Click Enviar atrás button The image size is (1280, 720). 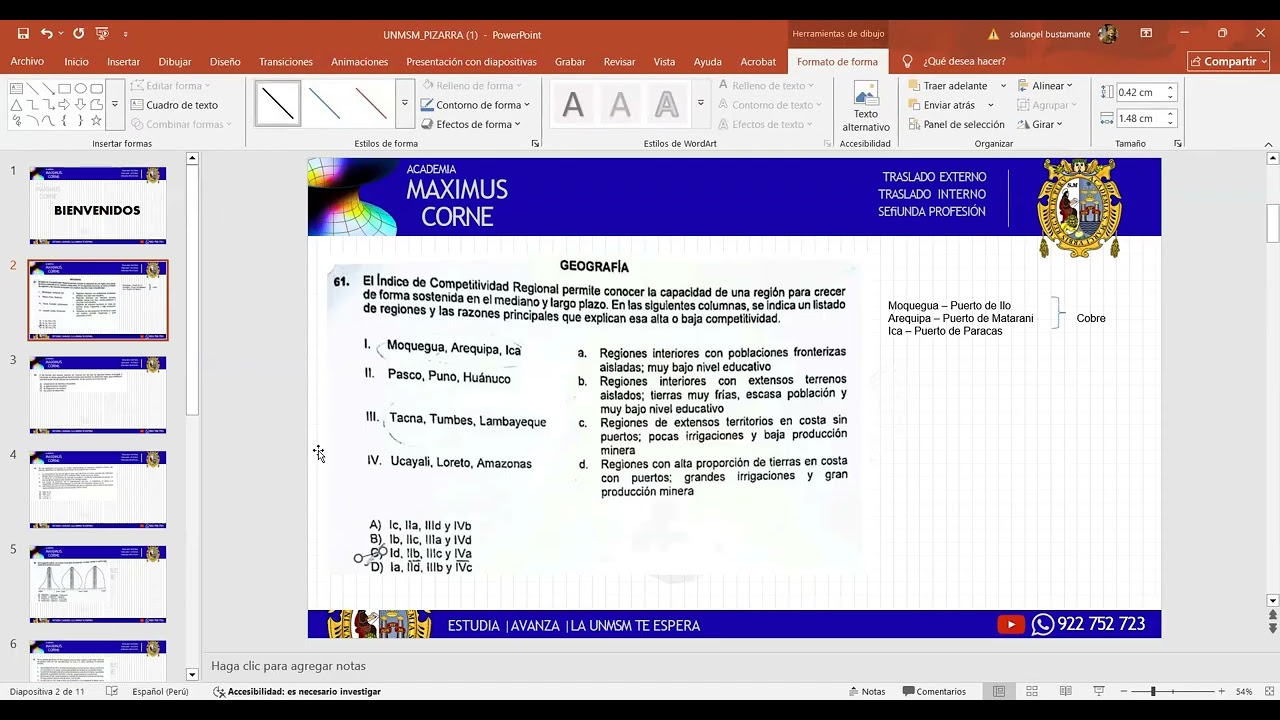[942, 105]
